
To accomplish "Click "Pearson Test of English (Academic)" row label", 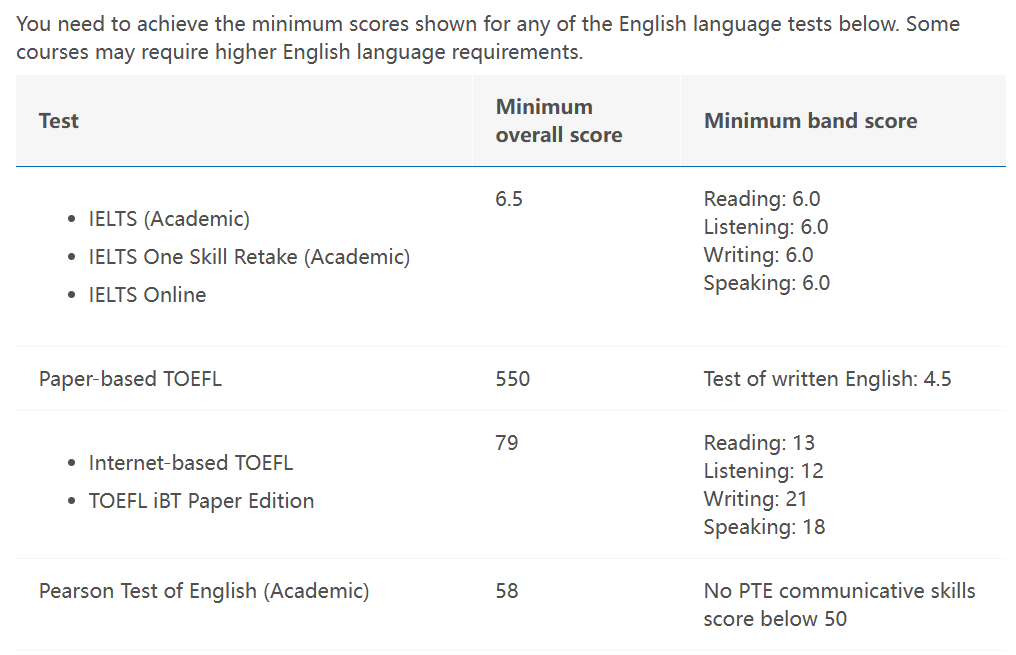I will pos(204,591).
